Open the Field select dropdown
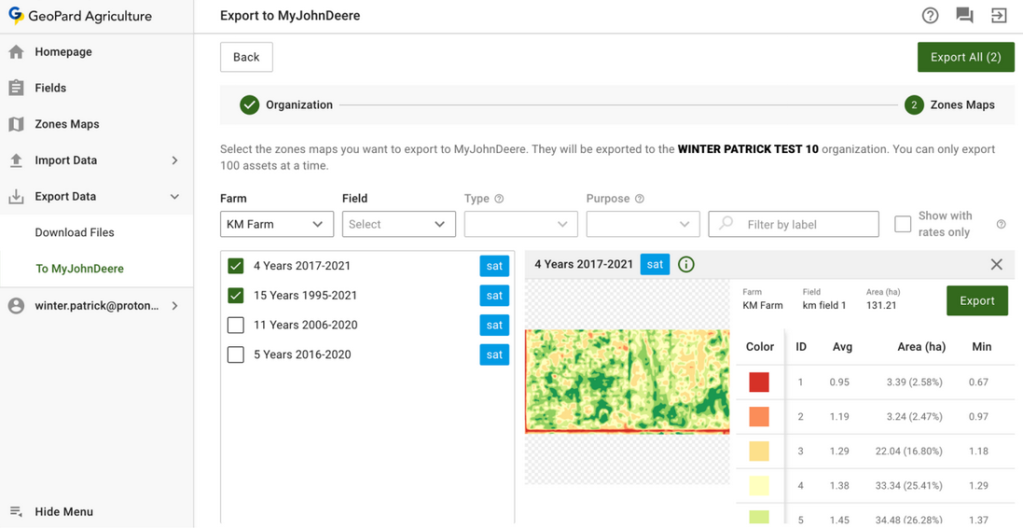This screenshot has height=528, width=1023. (x=399, y=224)
